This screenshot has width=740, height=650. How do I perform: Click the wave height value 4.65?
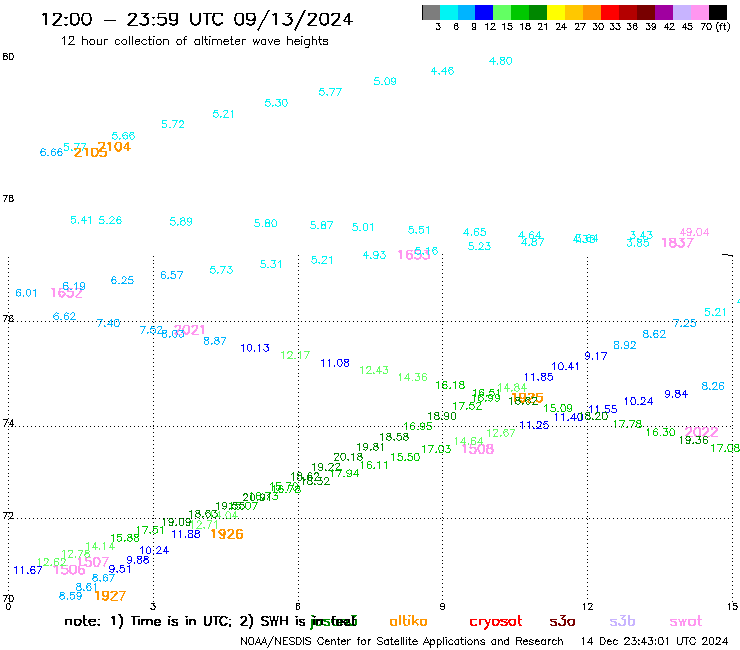474,232
